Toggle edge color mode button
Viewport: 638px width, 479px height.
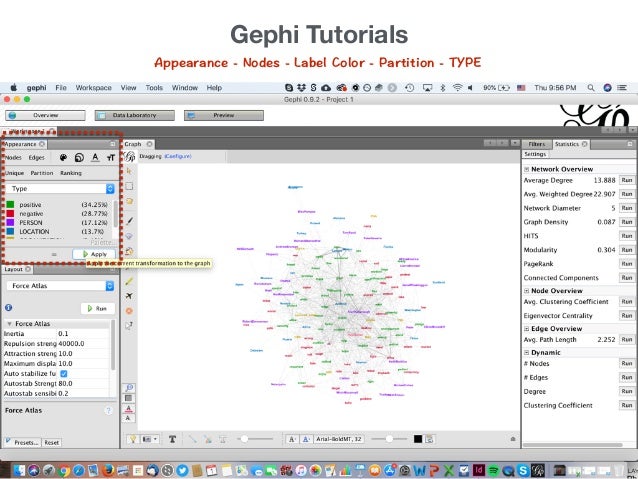click(x=208, y=439)
